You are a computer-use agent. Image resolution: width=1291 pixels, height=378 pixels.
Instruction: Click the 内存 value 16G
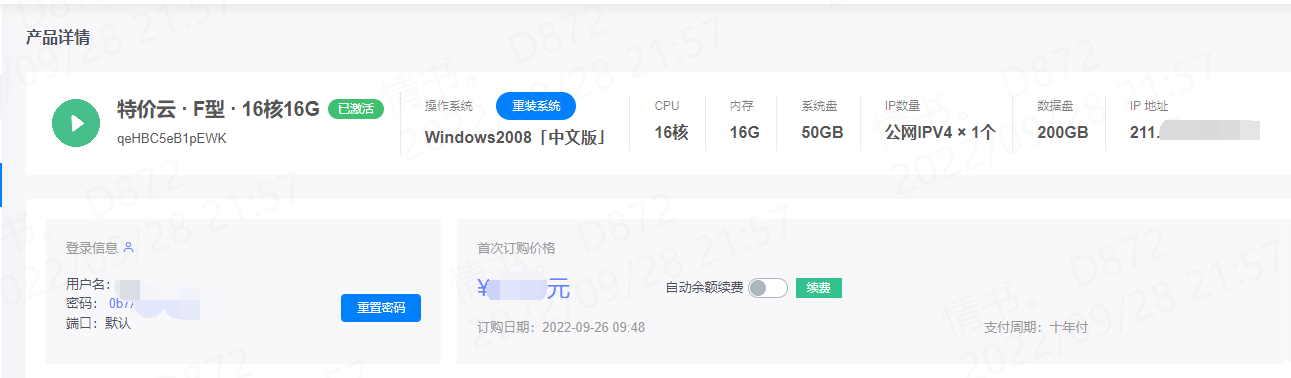pos(745,133)
